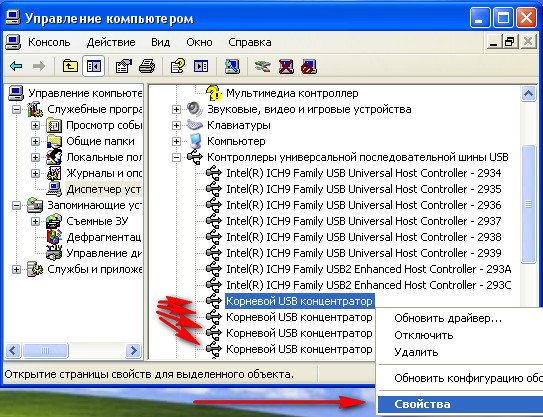
Task: Click Scan for hardware changes icon
Action: tap(232, 66)
